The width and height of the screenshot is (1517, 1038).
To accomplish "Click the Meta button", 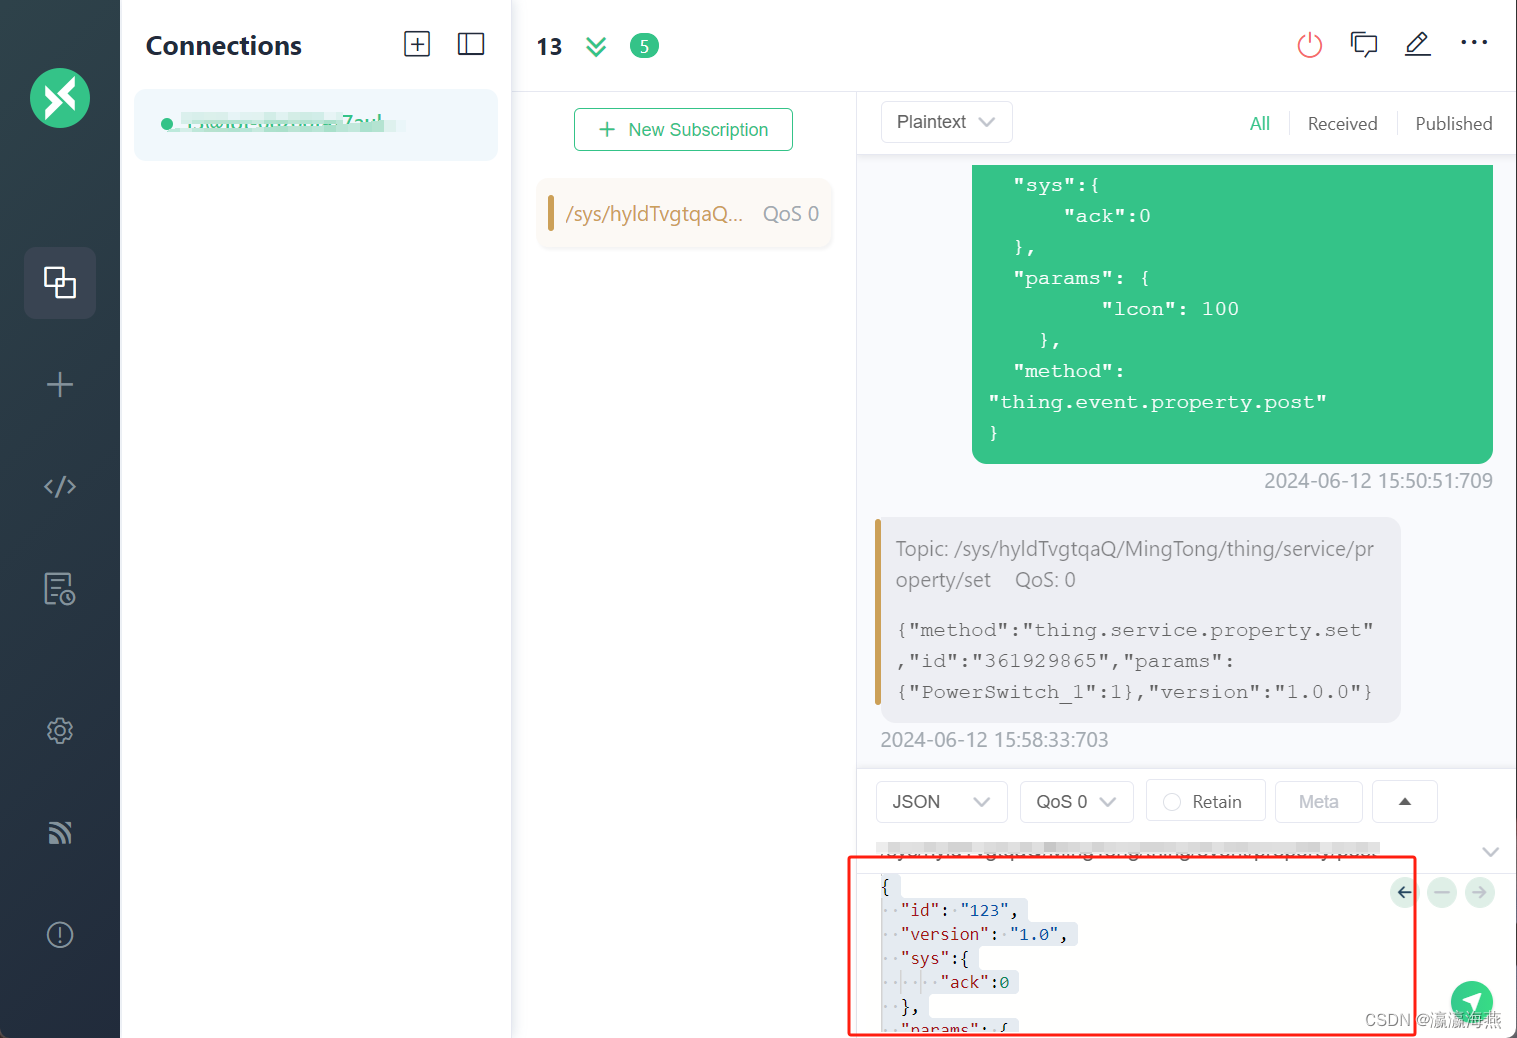I will pyautogui.click(x=1318, y=802).
